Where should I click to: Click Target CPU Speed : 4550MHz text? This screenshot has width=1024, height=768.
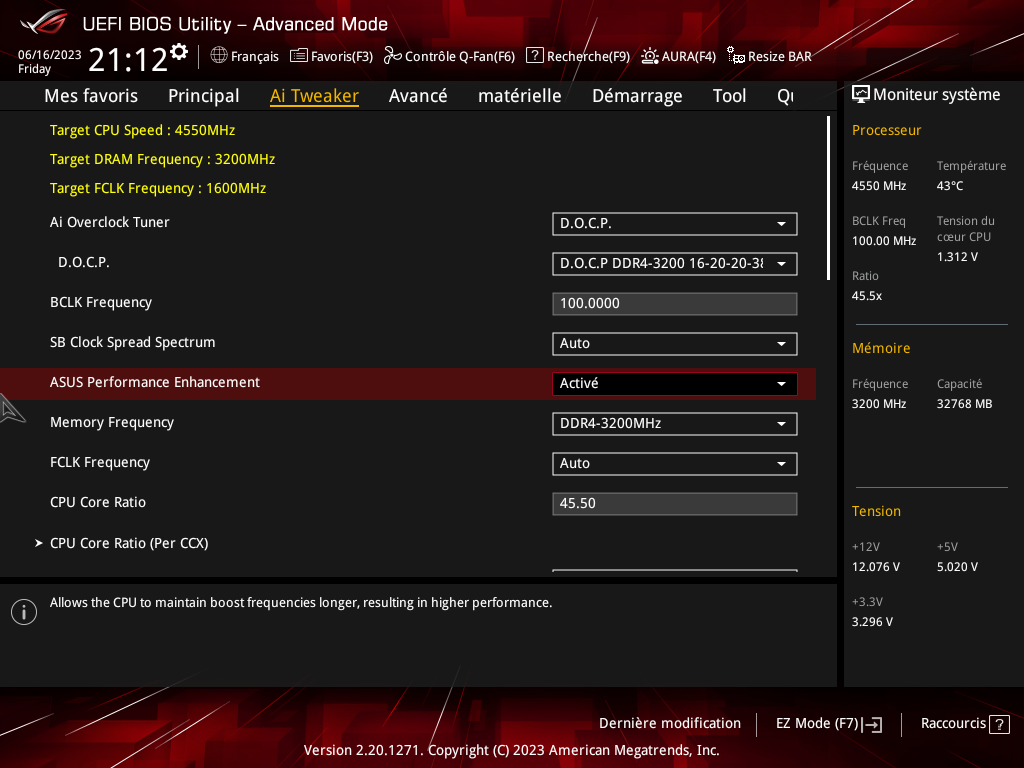click(x=142, y=131)
